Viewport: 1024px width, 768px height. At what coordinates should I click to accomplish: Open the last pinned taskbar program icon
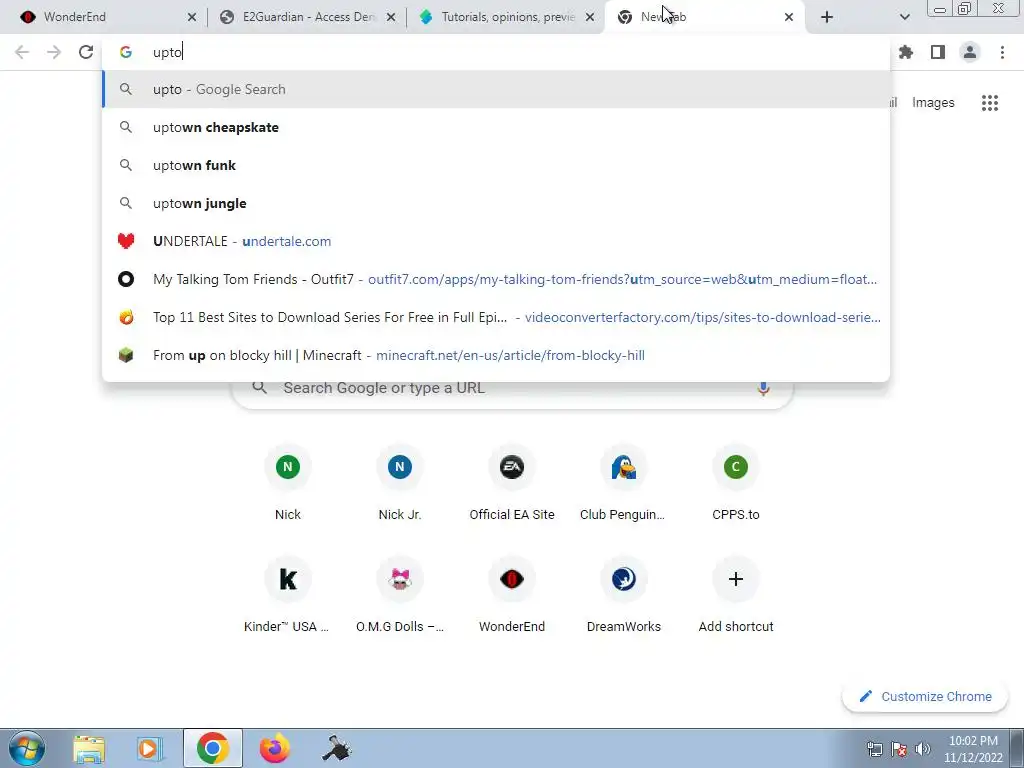337,748
